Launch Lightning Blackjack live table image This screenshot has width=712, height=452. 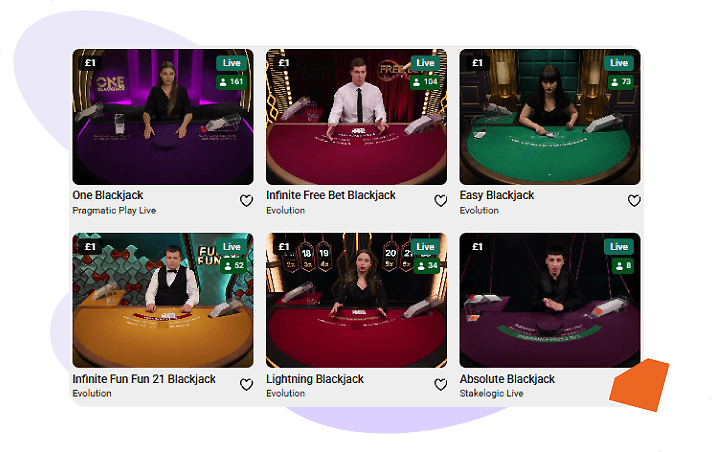coord(356,300)
